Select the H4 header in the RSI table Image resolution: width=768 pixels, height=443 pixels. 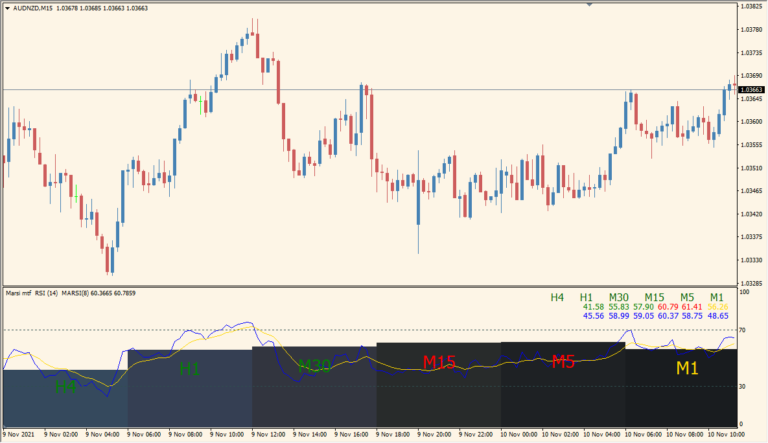click(557, 297)
